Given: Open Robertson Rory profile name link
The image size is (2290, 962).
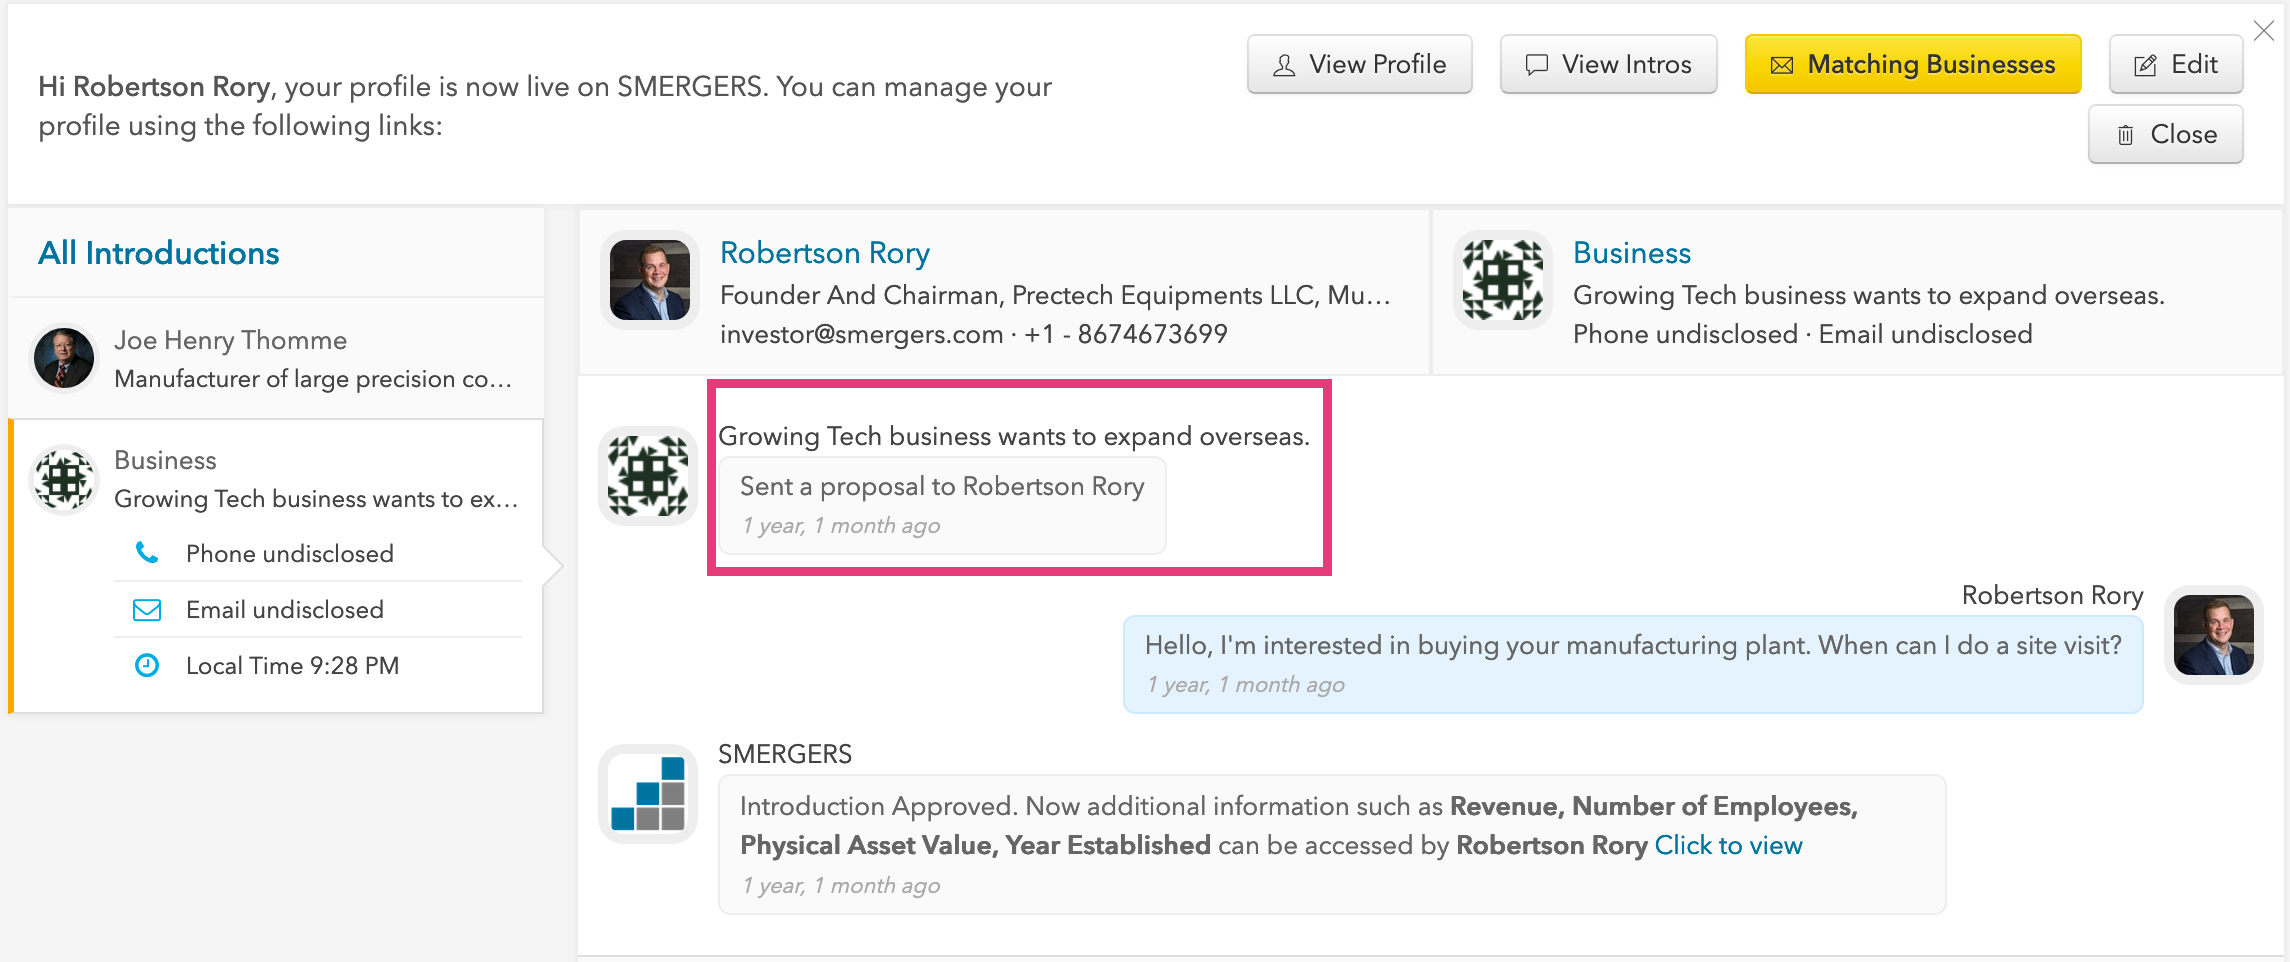Looking at the screenshot, I should click(x=825, y=253).
